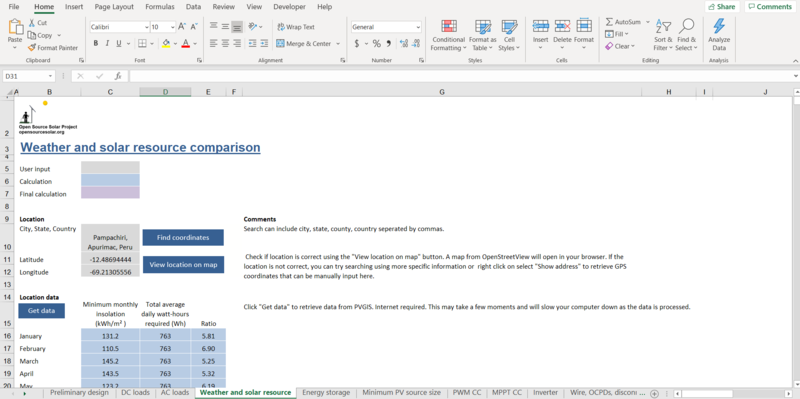Open the DC loads sheet tab
Viewport: 800px width, 399px height.
(135, 392)
